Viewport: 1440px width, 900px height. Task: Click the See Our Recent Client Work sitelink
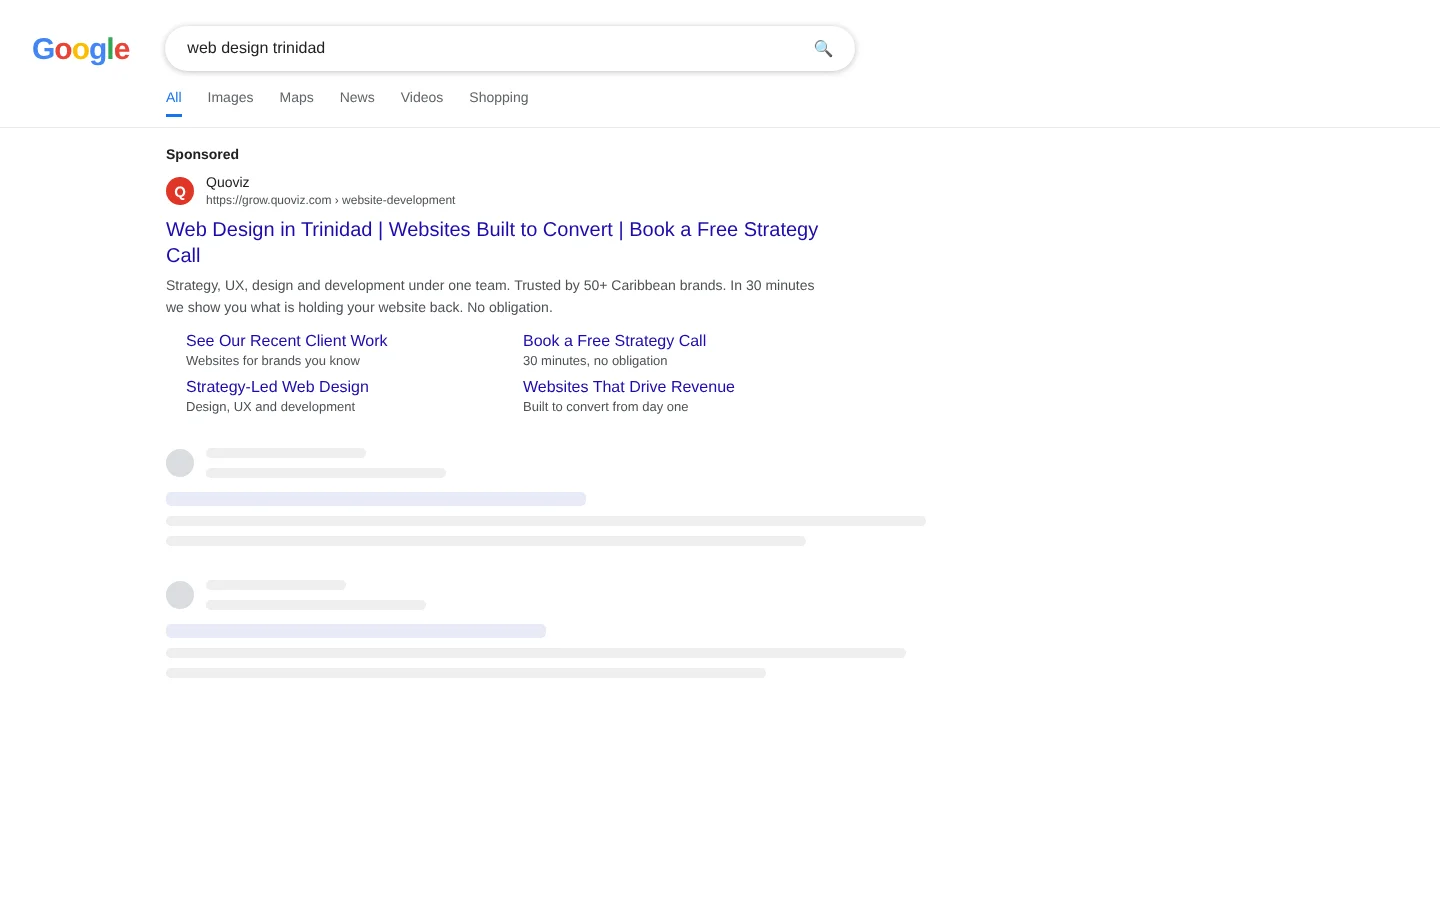click(x=286, y=341)
